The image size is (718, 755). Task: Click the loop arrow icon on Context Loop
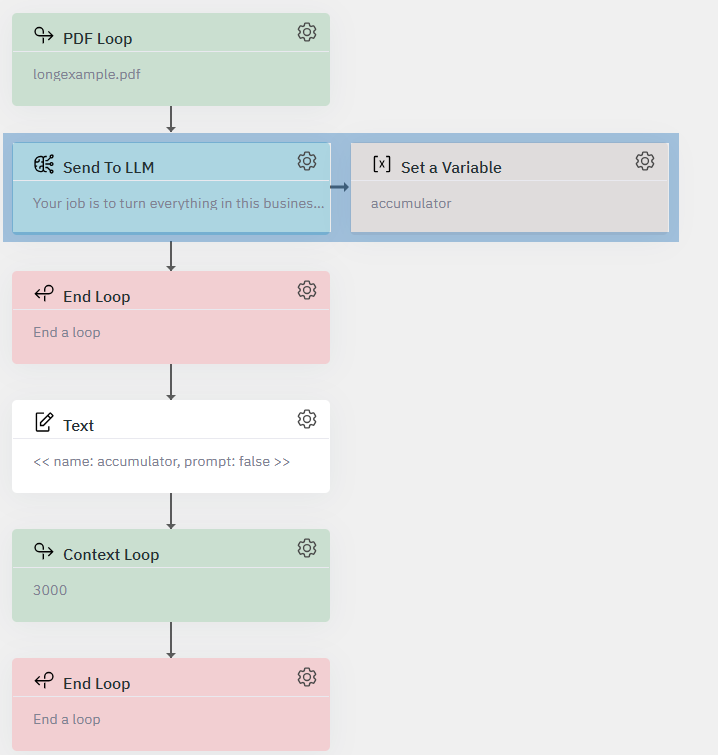[x=44, y=551]
